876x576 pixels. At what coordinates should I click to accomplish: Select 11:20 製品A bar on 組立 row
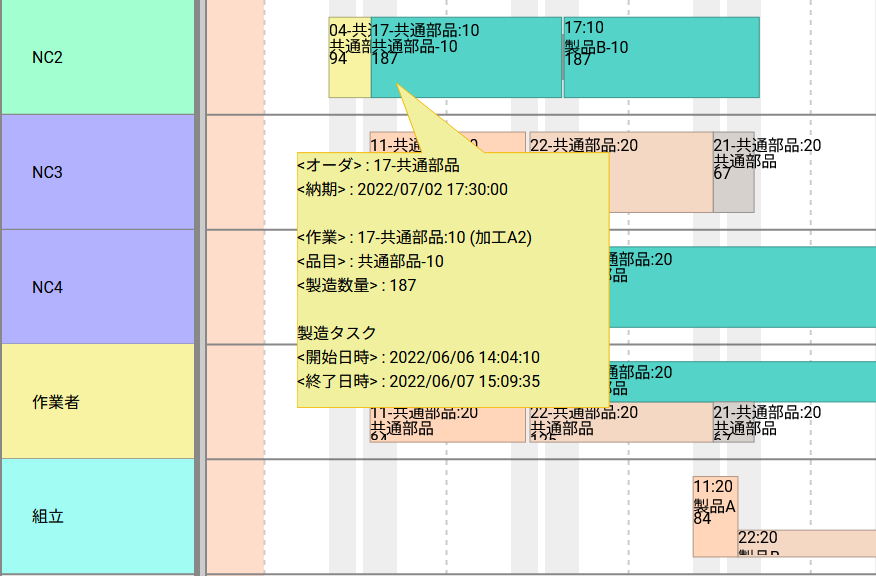point(714,510)
